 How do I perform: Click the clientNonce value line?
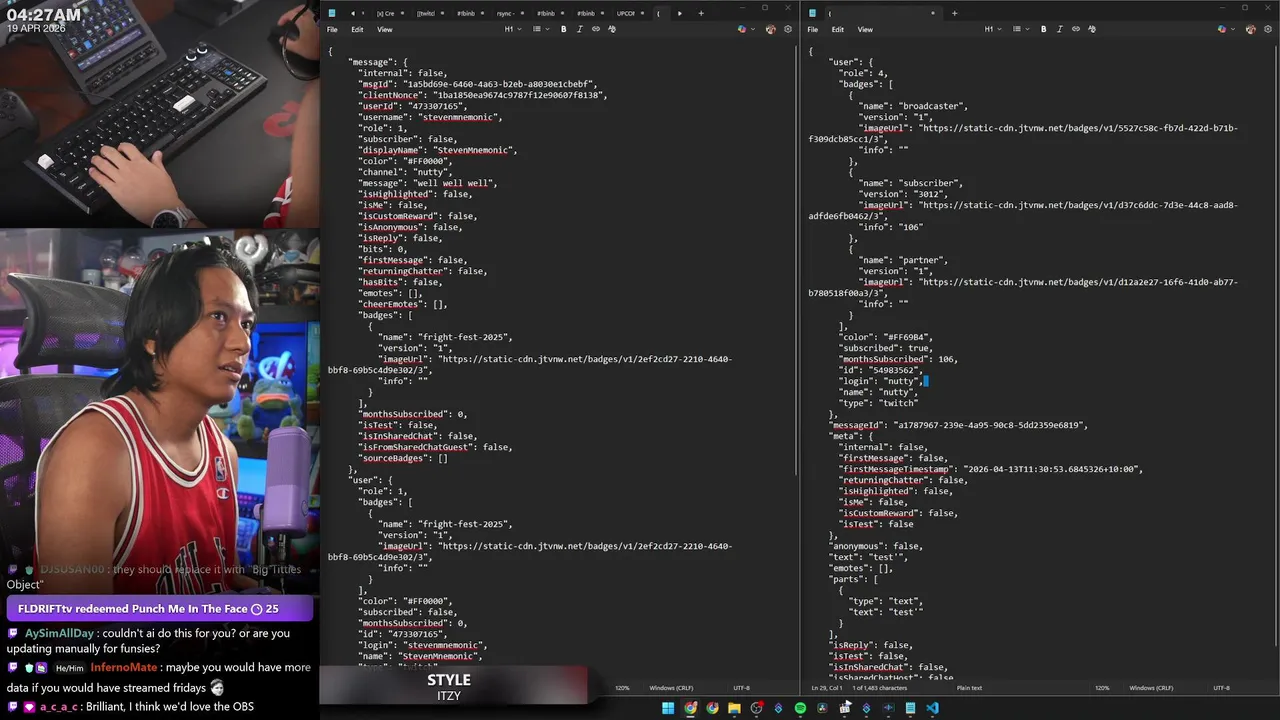(x=484, y=95)
